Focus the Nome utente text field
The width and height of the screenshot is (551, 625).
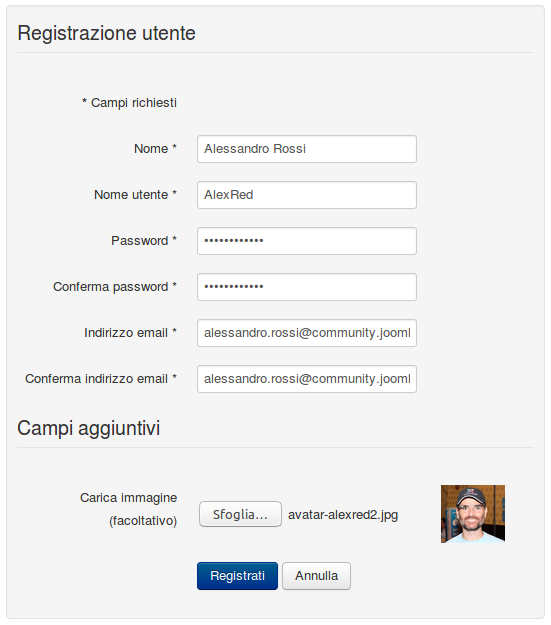tap(307, 195)
